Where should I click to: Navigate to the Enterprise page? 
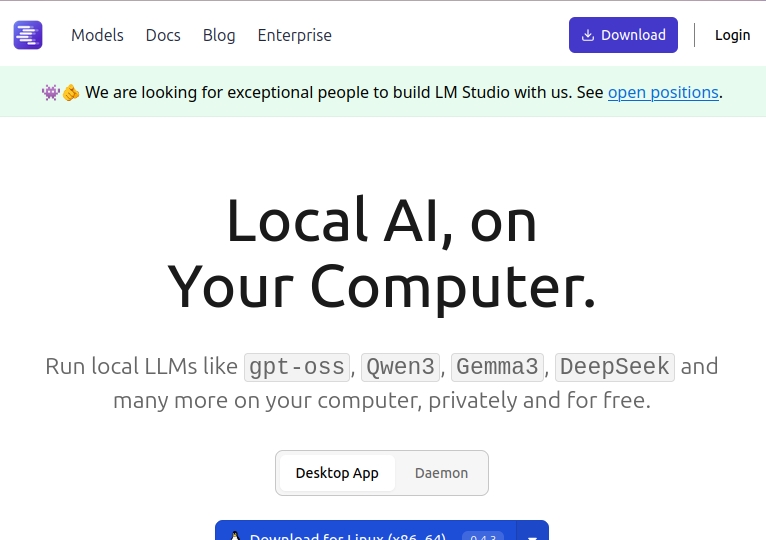294,35
